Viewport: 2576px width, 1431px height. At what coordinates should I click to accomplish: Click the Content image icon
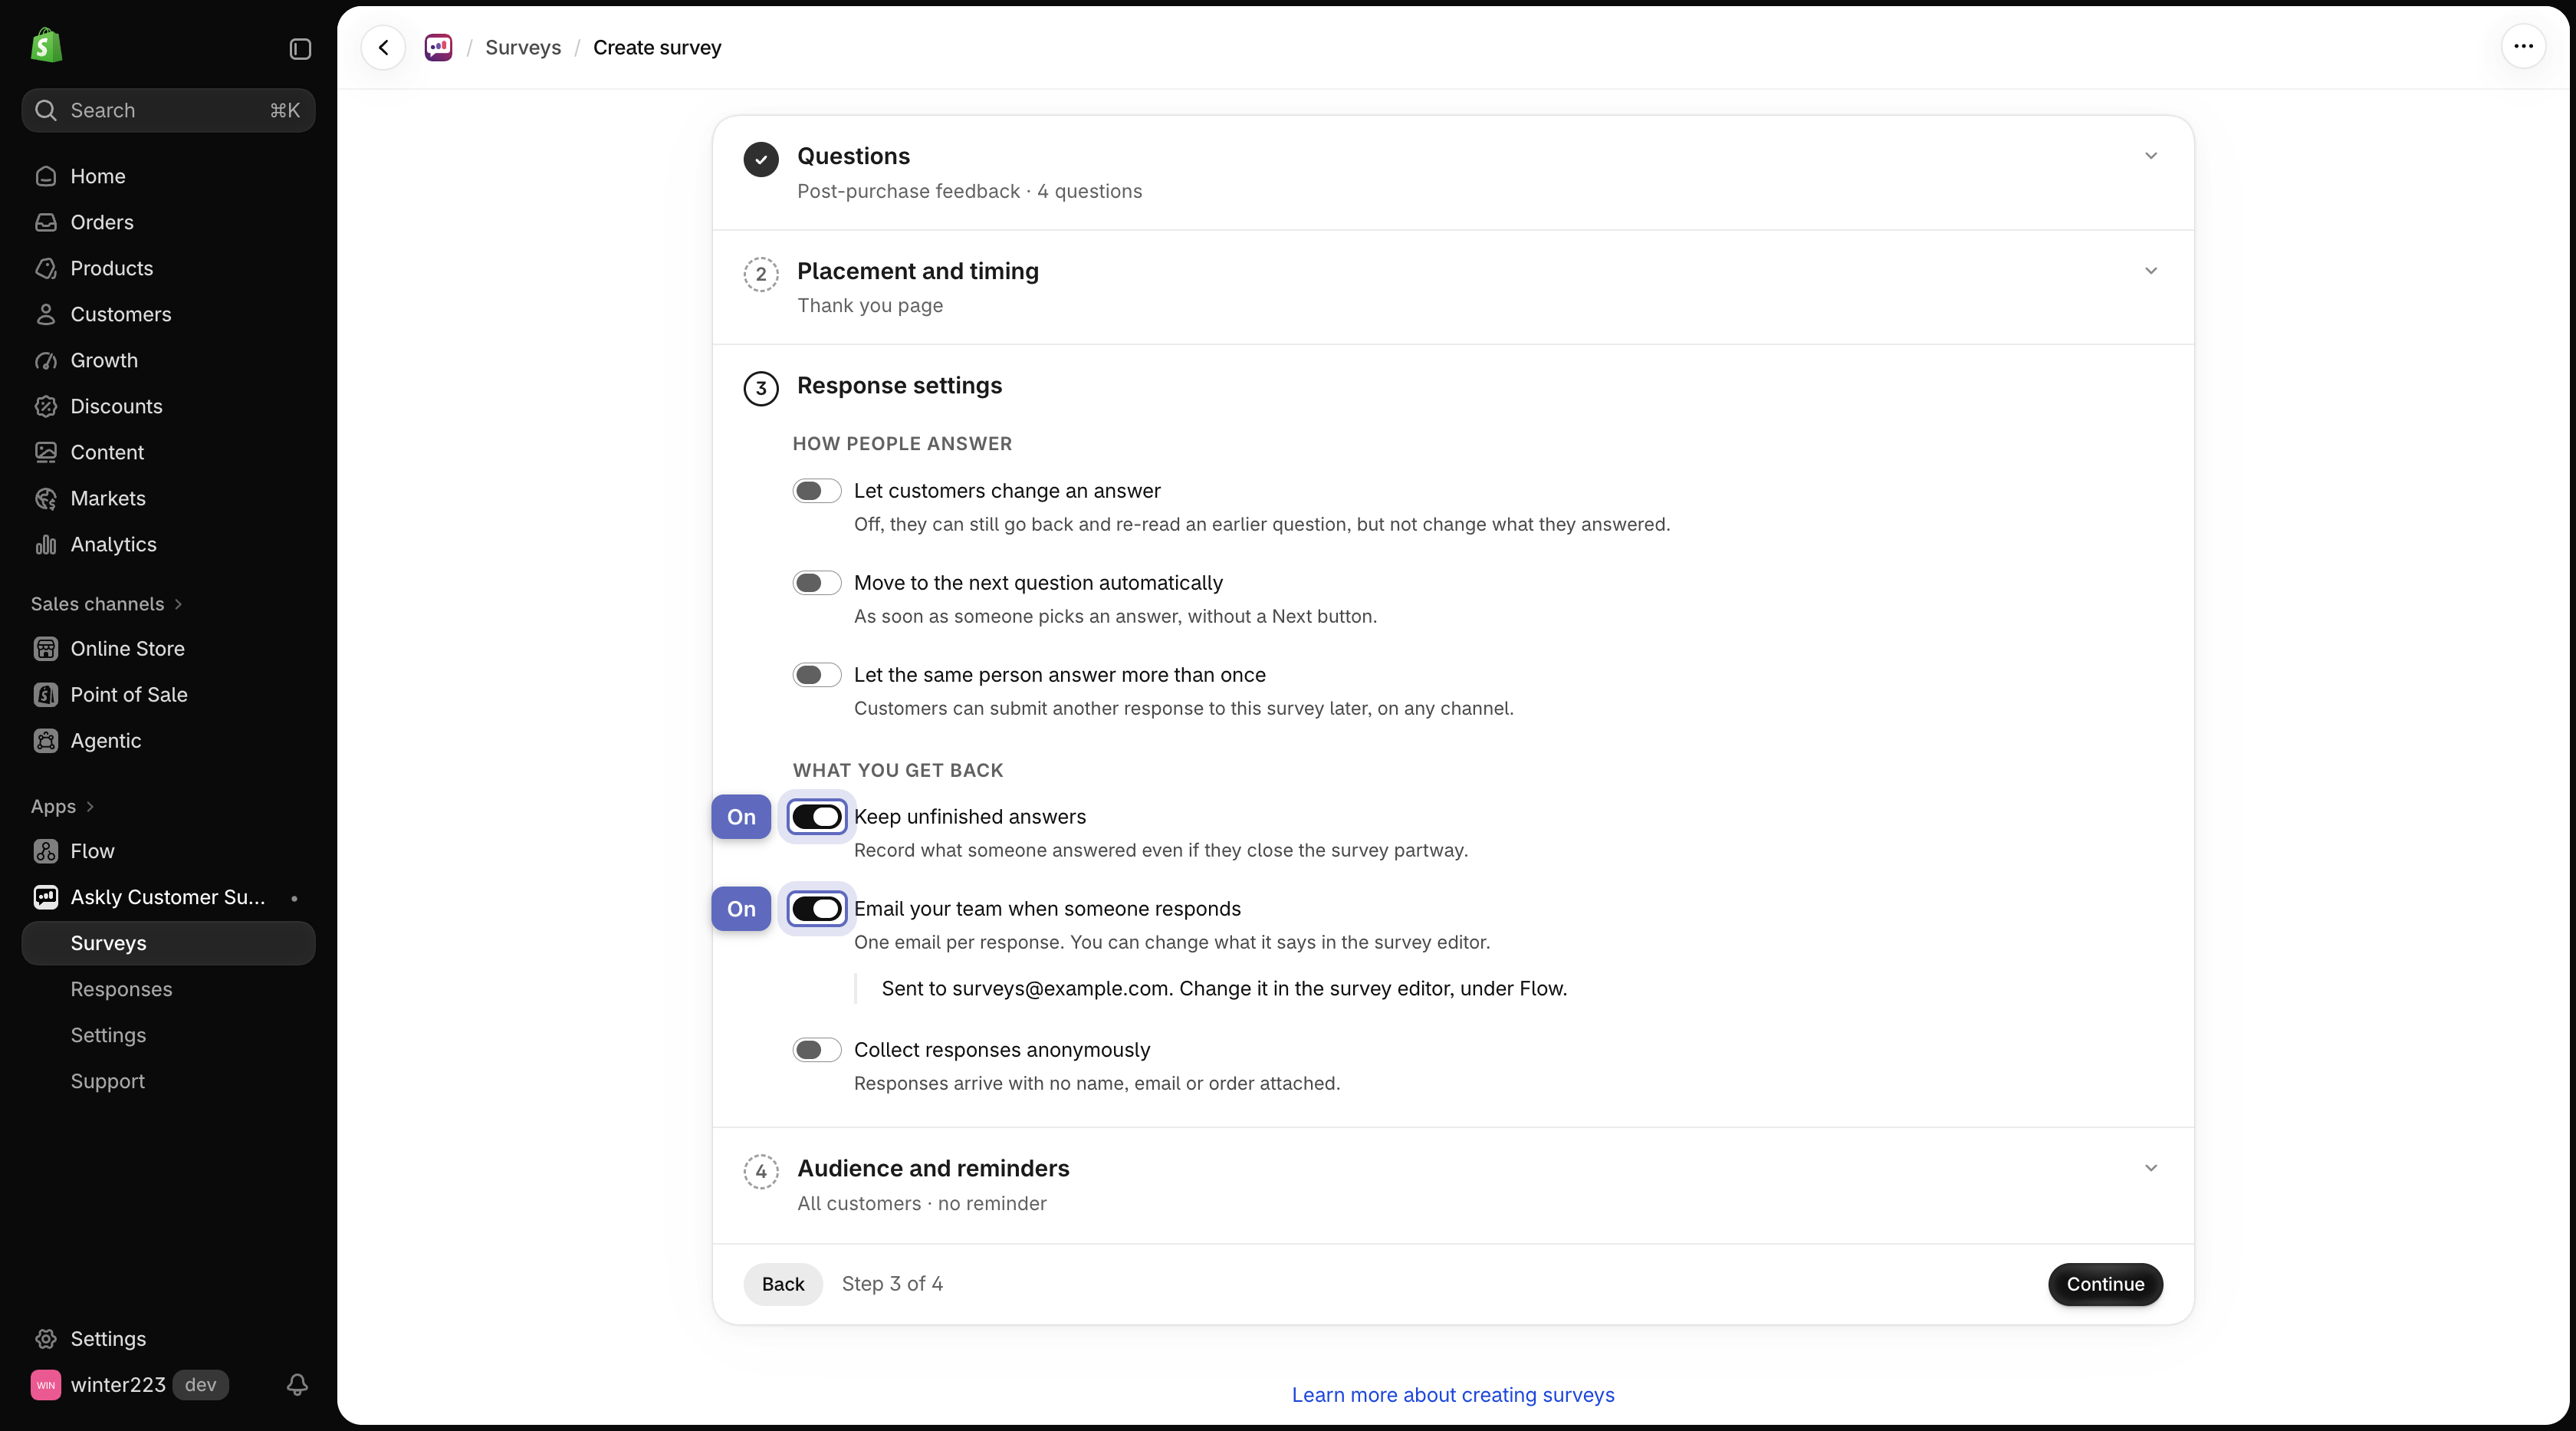[x=46, y=452]
